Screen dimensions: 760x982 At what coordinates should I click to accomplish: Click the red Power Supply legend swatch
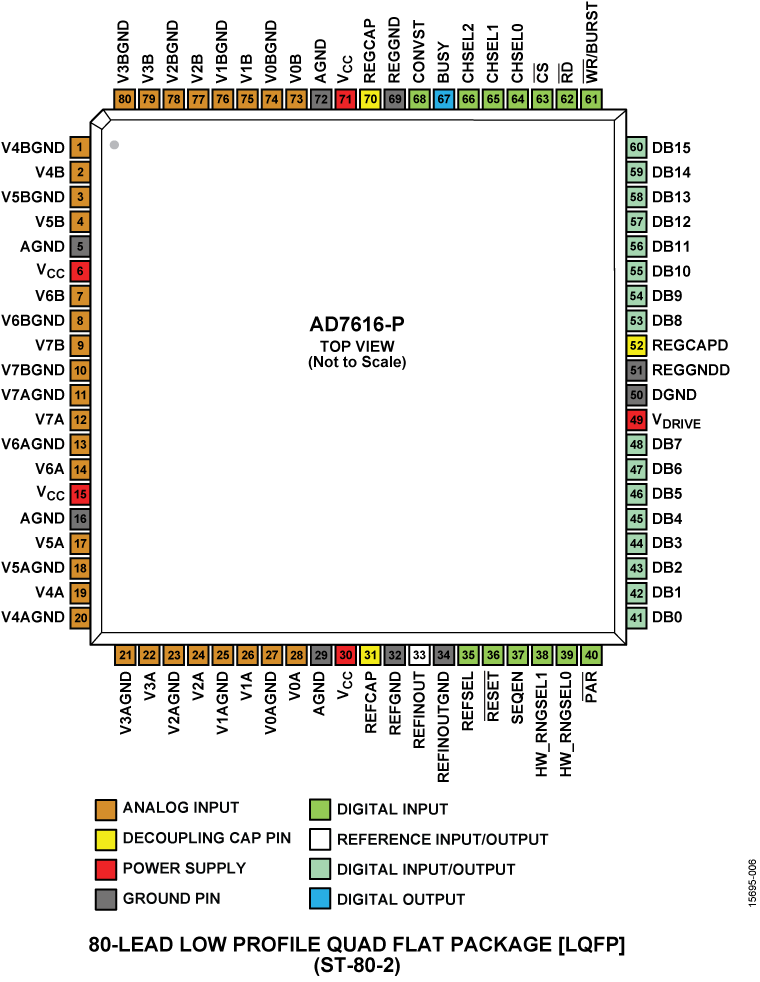[106, 869]
